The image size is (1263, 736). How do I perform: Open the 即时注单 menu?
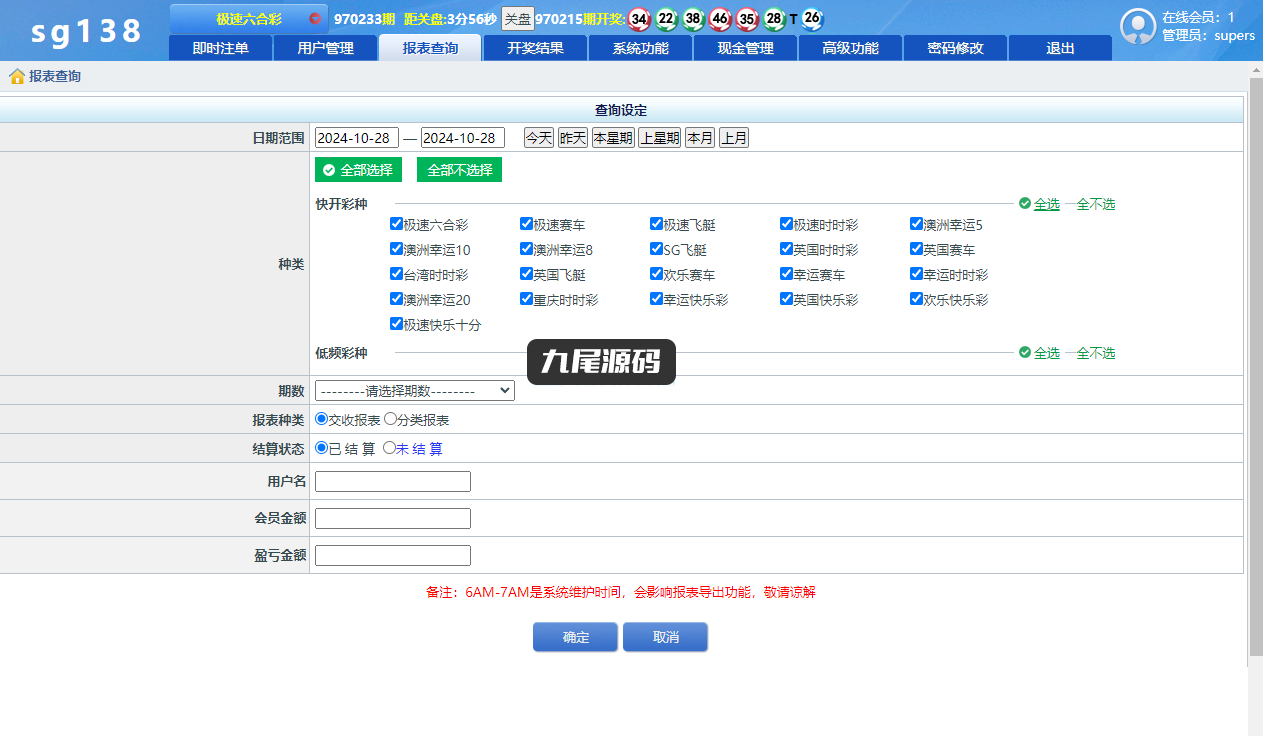pyautogui.click(x=220, y=48)
